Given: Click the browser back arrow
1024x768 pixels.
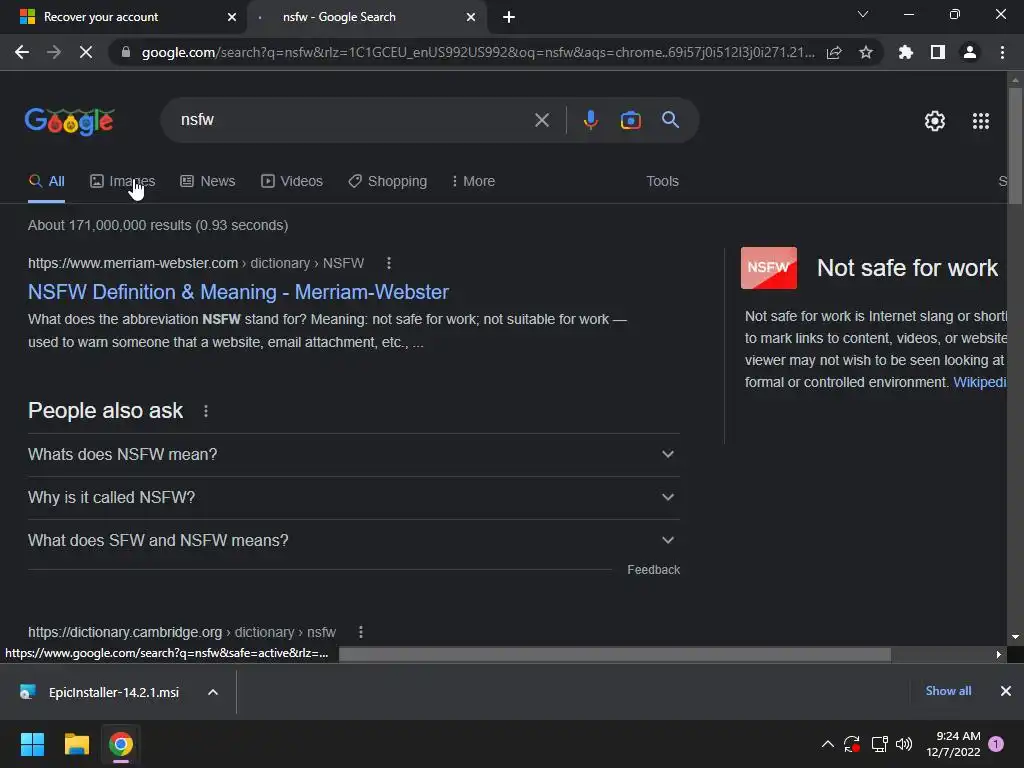Looking at the screenshot, I should (22, 52).
